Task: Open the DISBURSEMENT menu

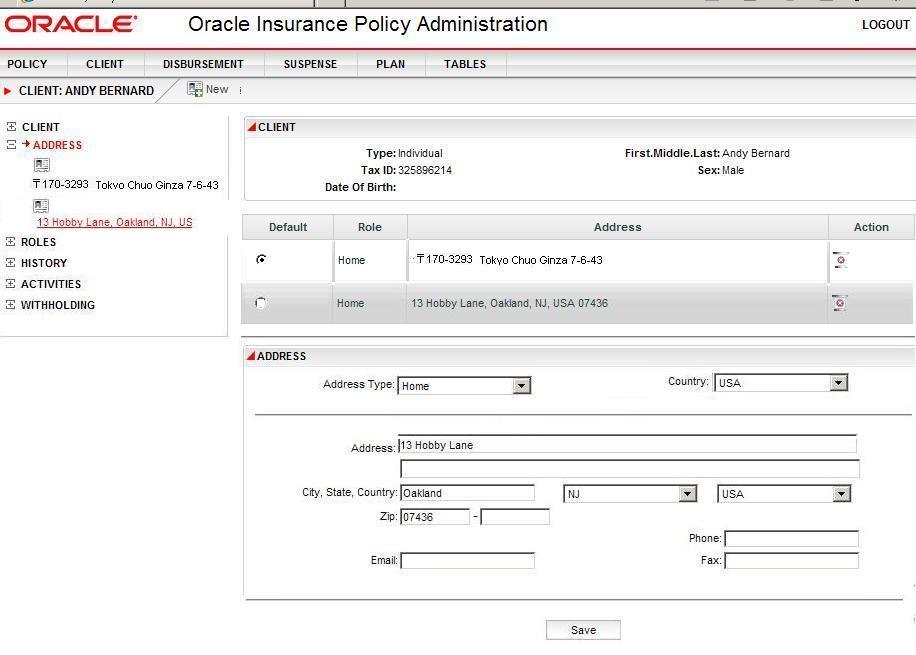Action: (203, 64)
